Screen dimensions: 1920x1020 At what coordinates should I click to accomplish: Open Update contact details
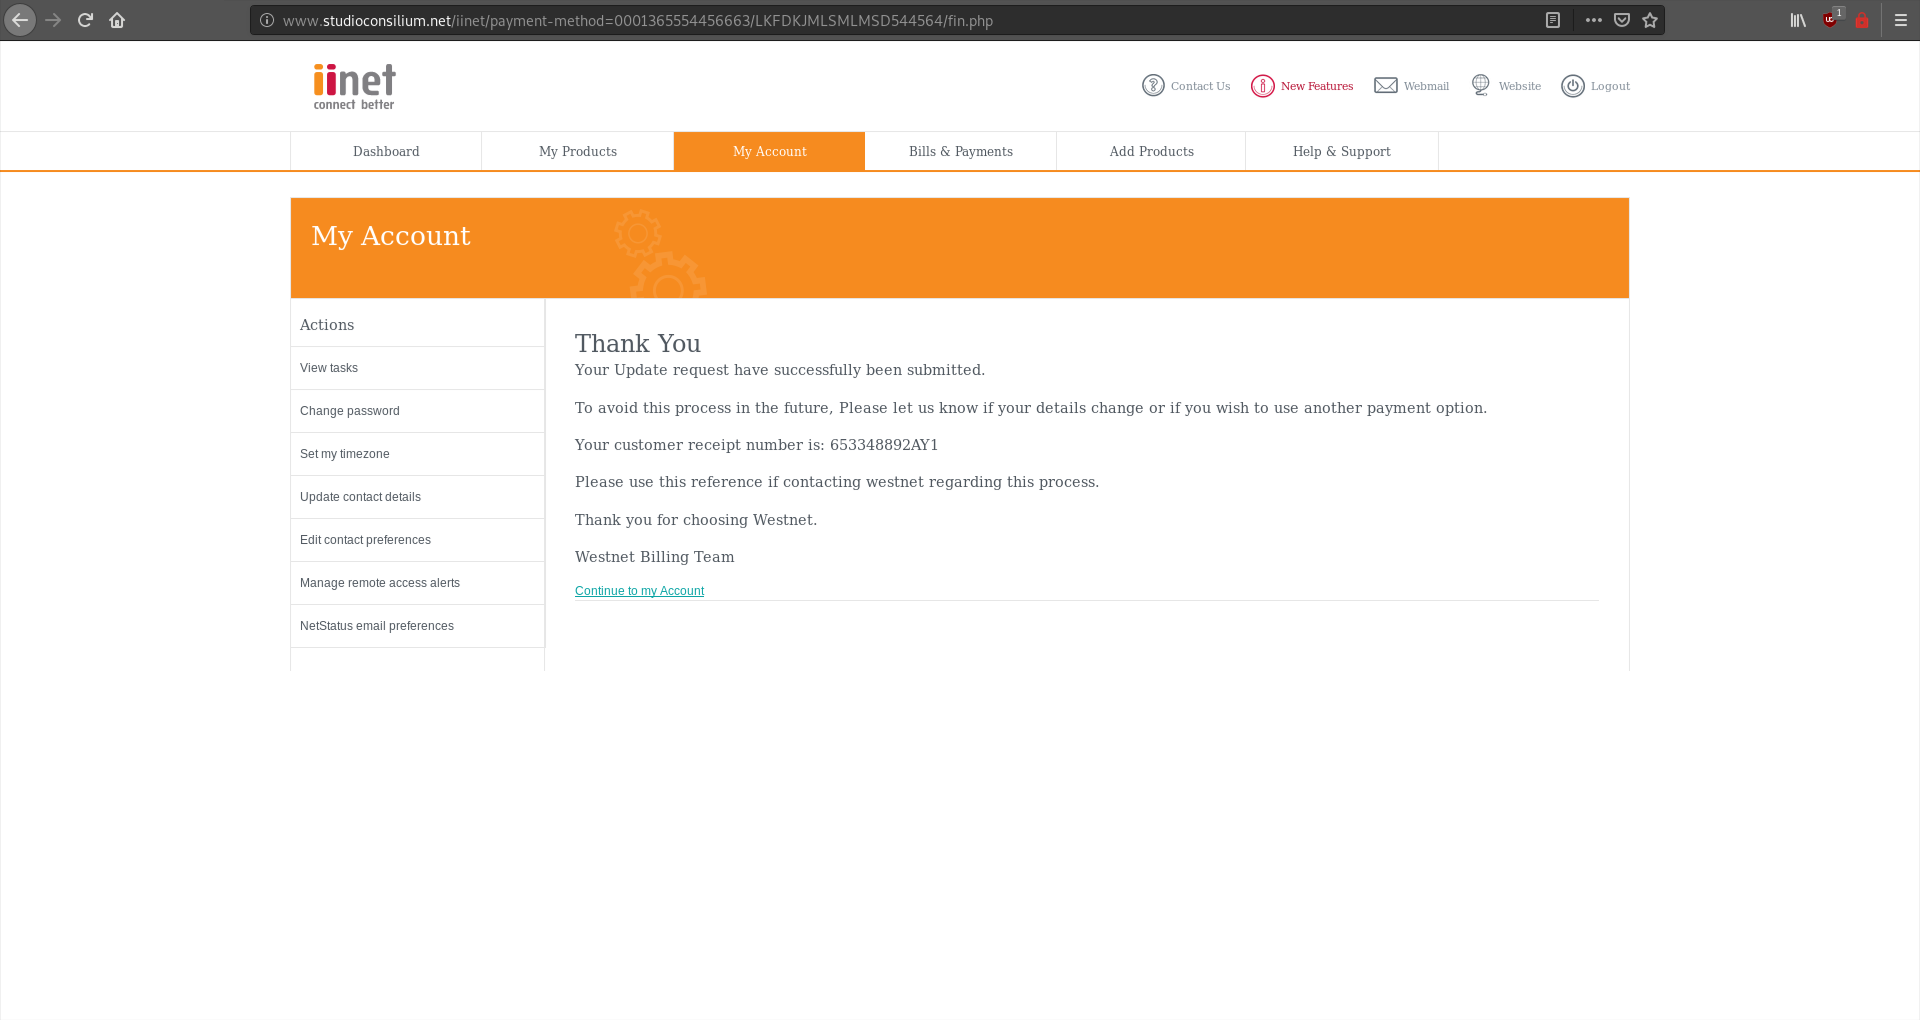click(360, 497)
